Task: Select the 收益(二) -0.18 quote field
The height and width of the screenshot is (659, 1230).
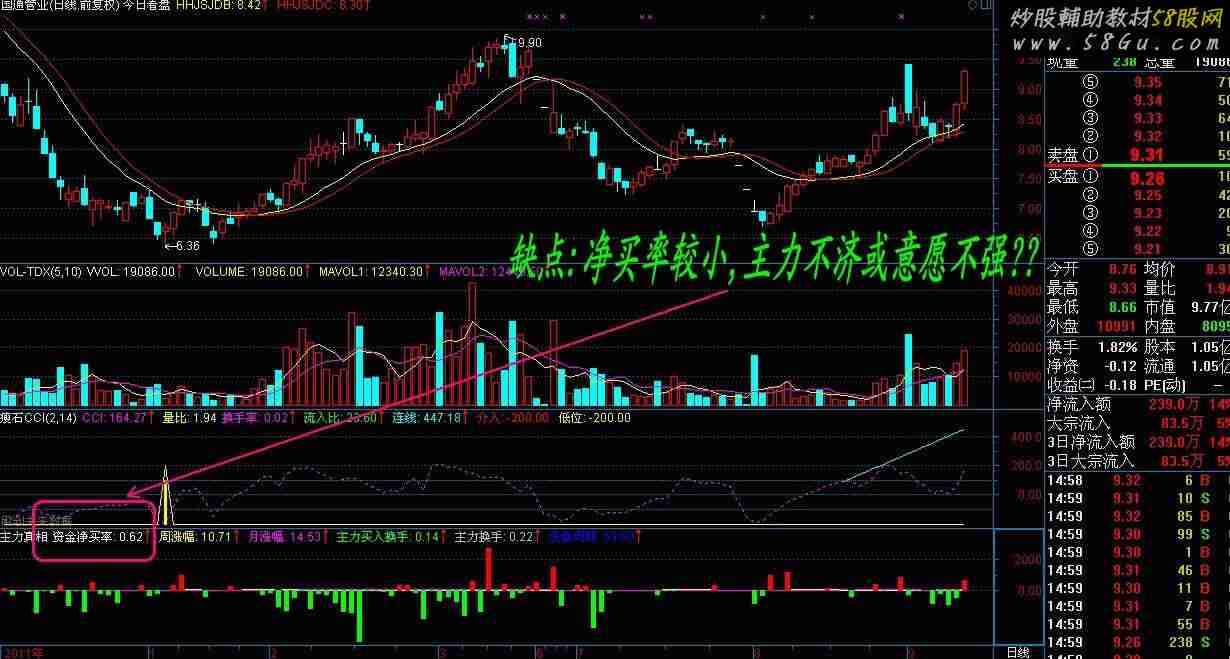Action: (x=1091, y=385)
